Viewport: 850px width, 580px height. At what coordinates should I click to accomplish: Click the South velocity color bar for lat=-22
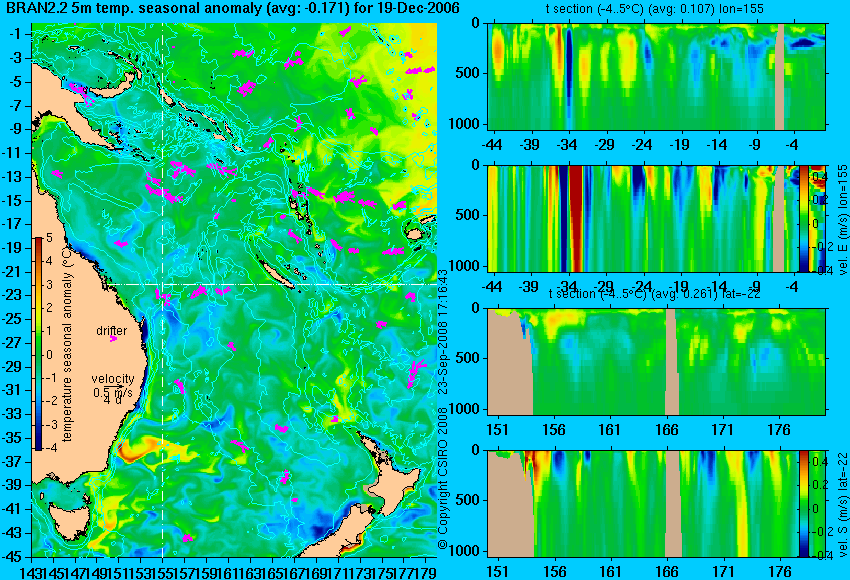(x=804, y=504)
